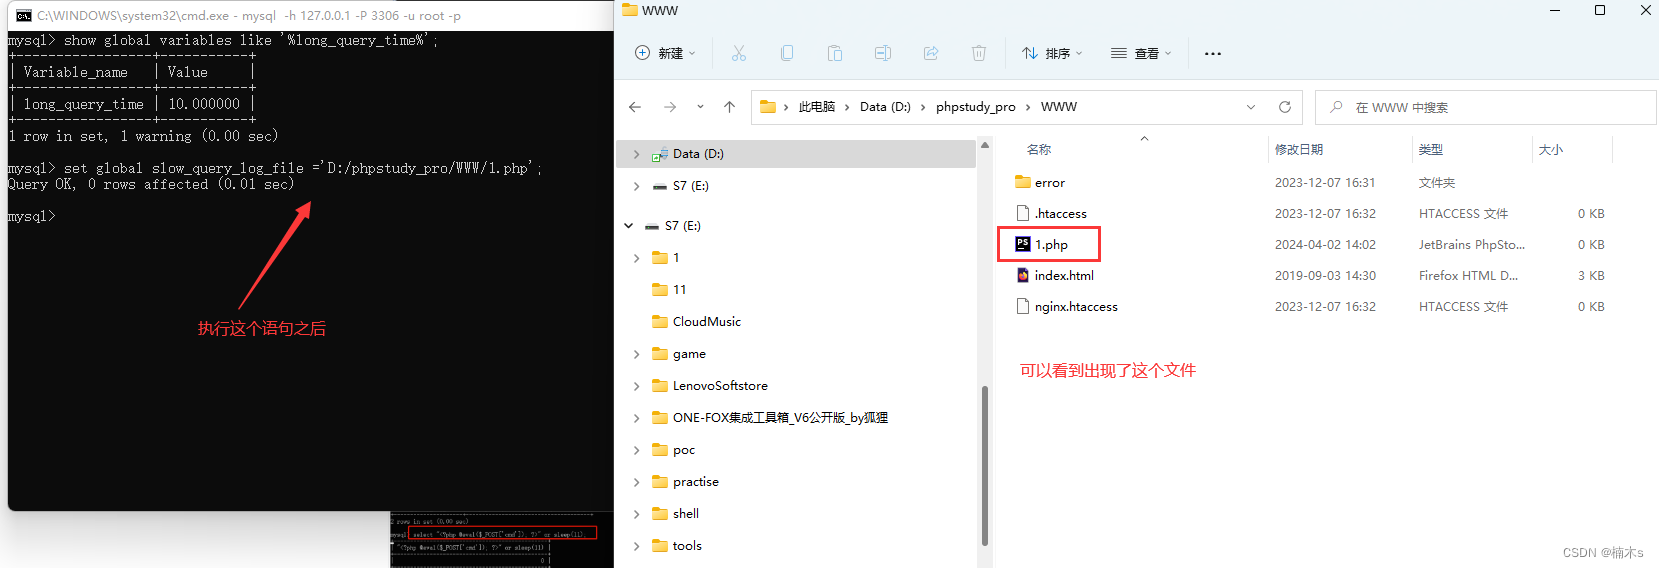Expand the LenovoSoftstore folder node

pos(636,386)
